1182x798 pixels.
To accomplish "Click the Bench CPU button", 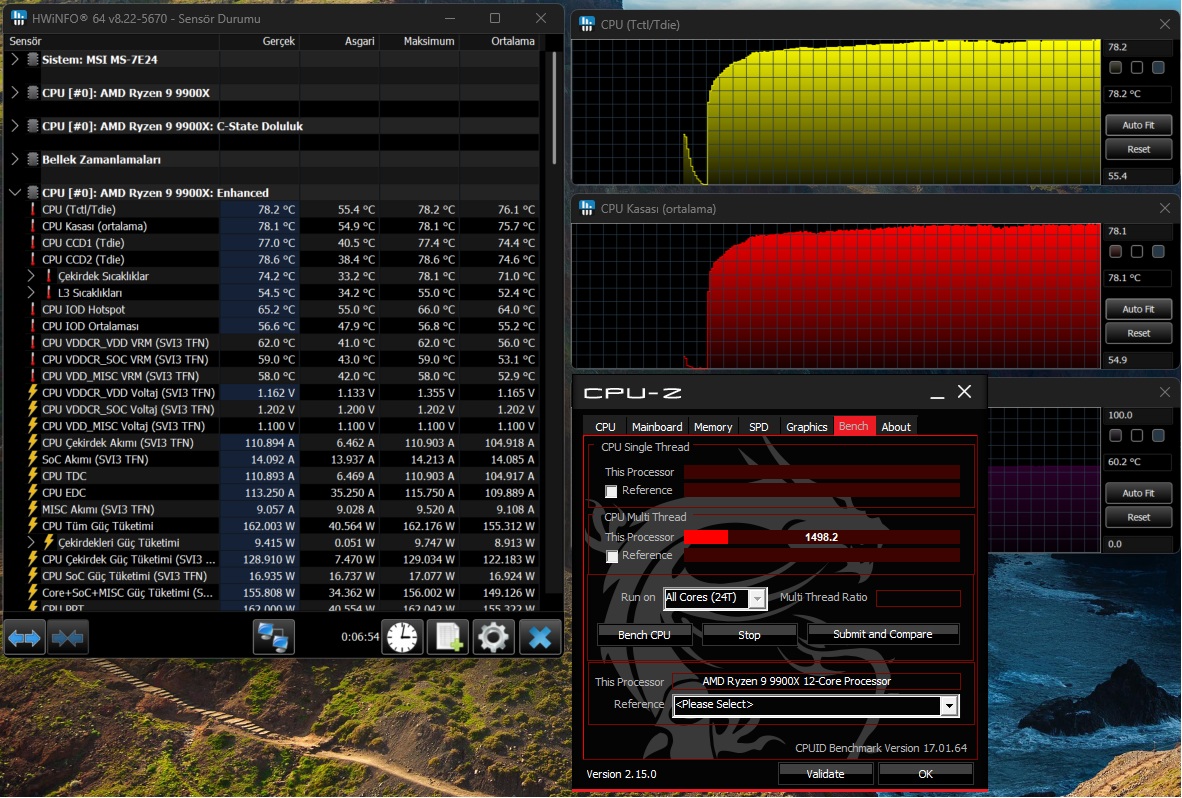I will tap(645, 634).
